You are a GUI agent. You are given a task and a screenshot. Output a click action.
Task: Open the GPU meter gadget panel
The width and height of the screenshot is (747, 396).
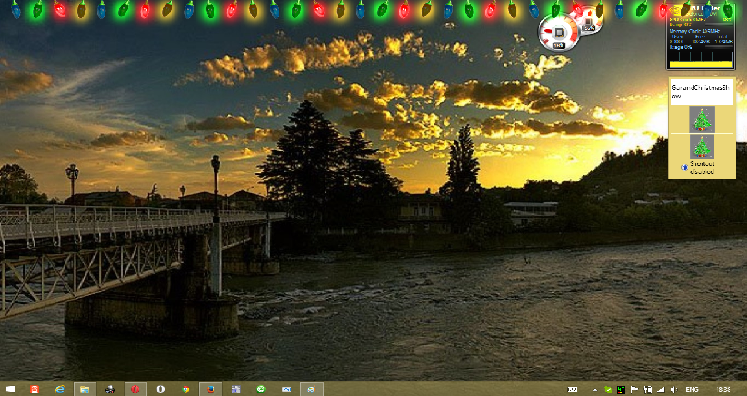[700, 38]
